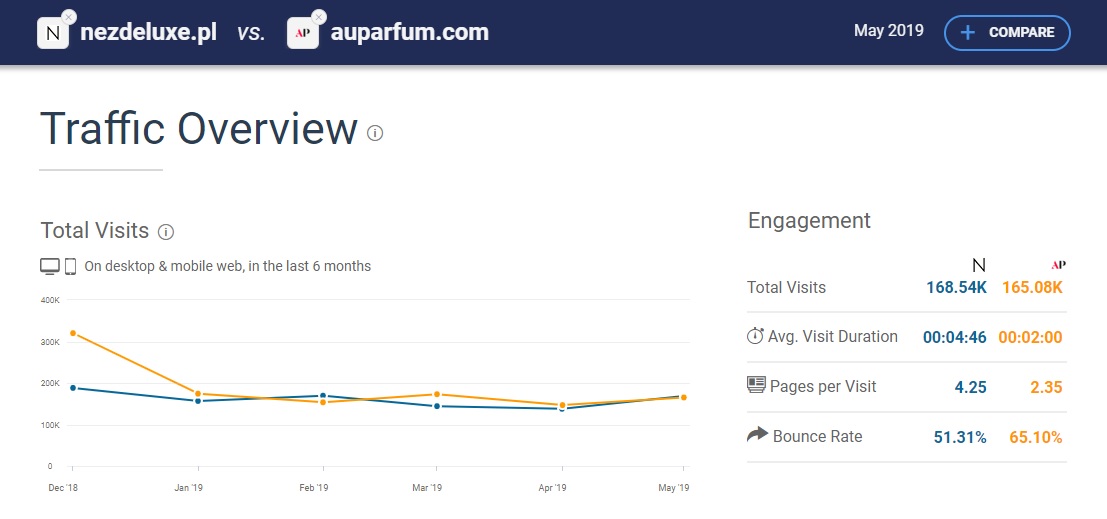1107x519 pixels.
Task: Click the mobile device icon
Action: click(x=71, y=266)
